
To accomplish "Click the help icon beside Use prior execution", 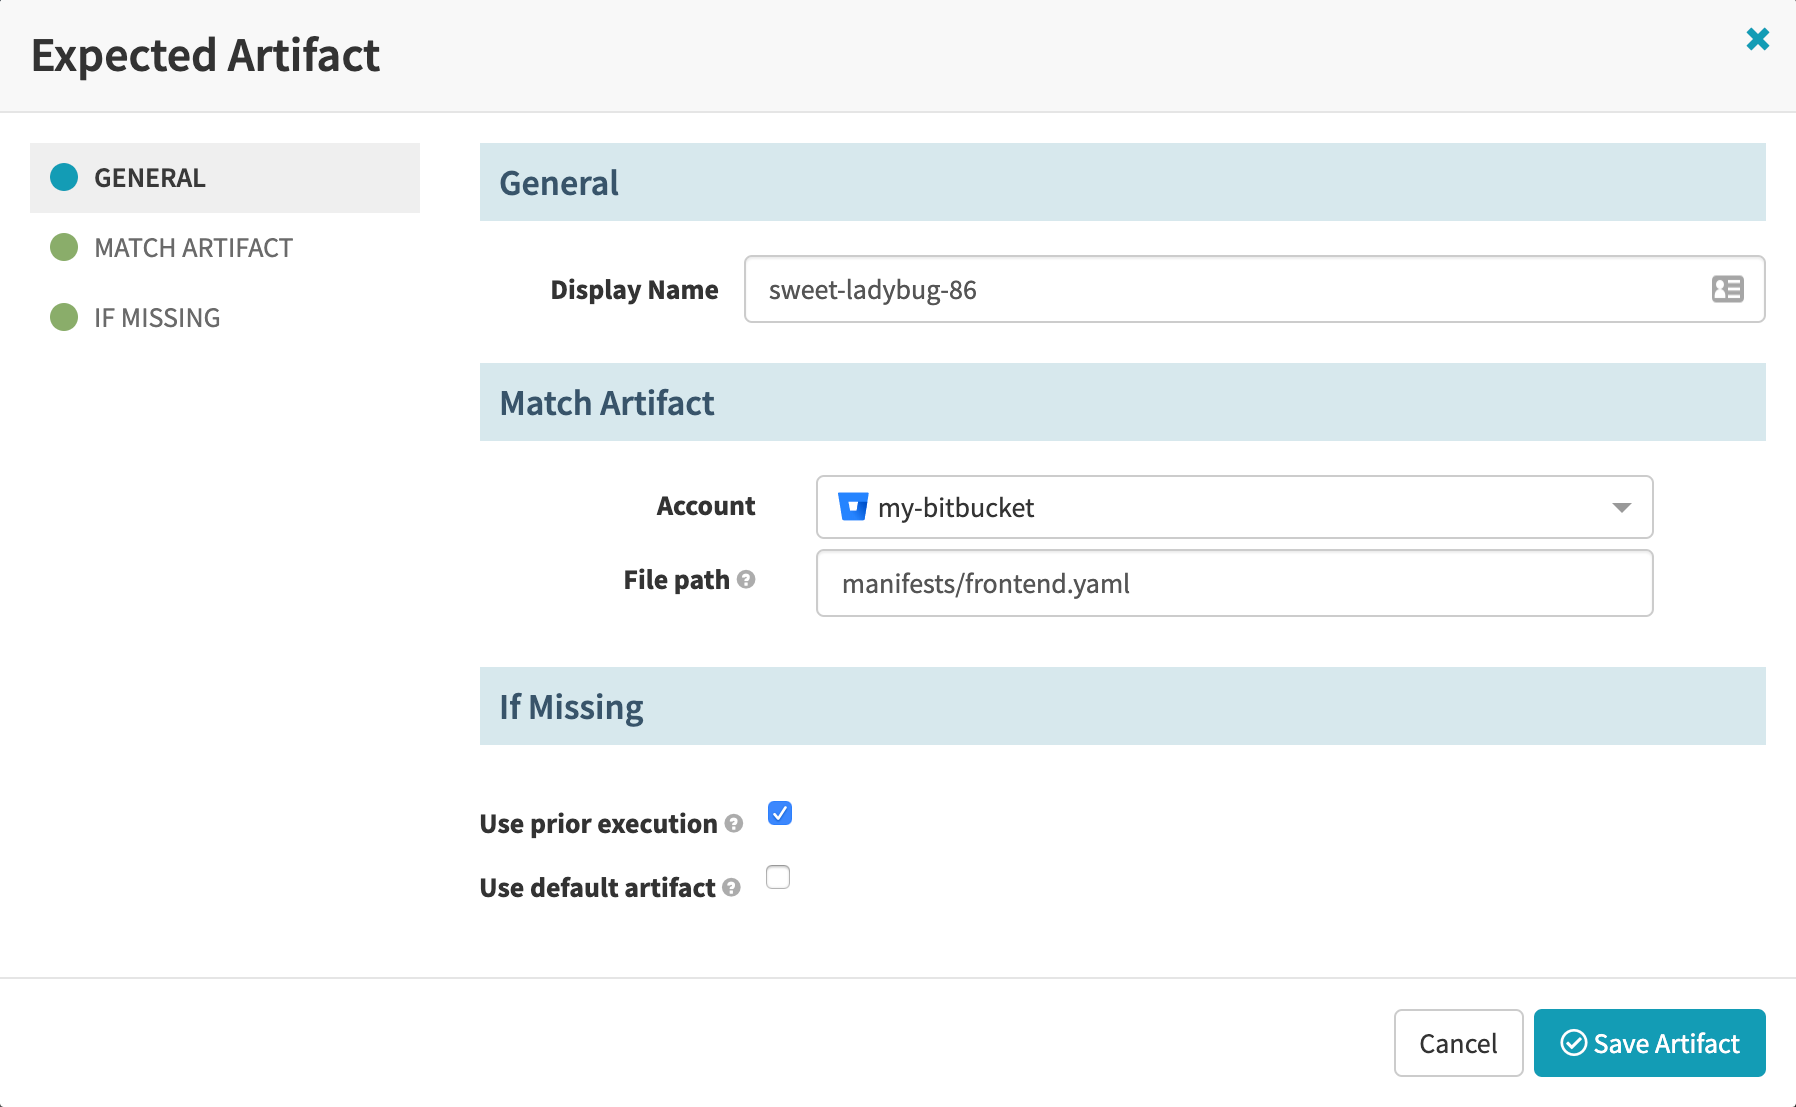I will [733, 825].
